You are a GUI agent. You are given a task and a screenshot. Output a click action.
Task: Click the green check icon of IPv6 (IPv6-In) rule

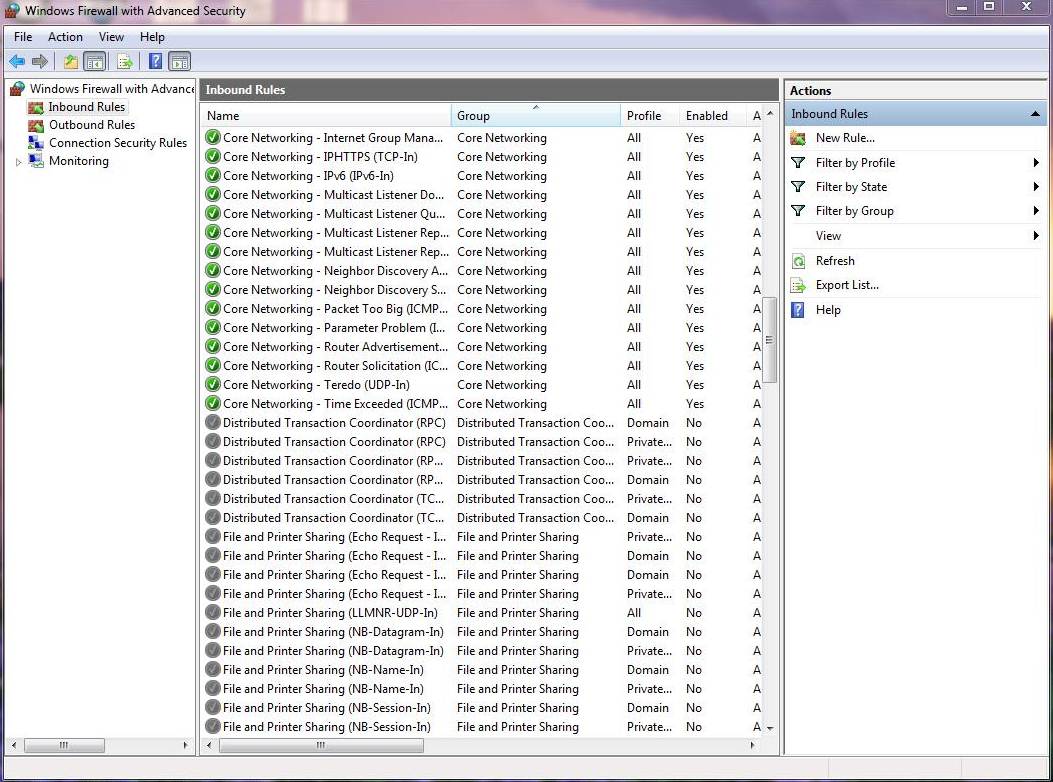click(213, 176)
